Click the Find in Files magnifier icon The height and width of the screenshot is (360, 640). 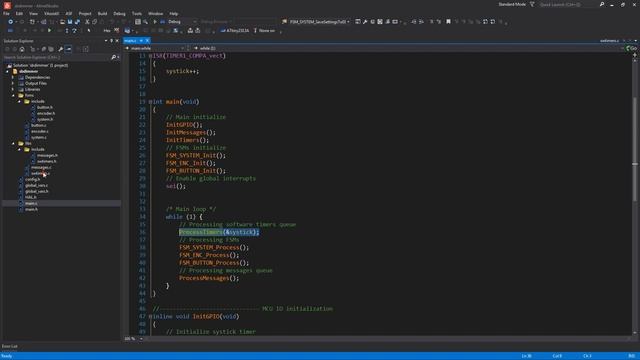[145, 22]
